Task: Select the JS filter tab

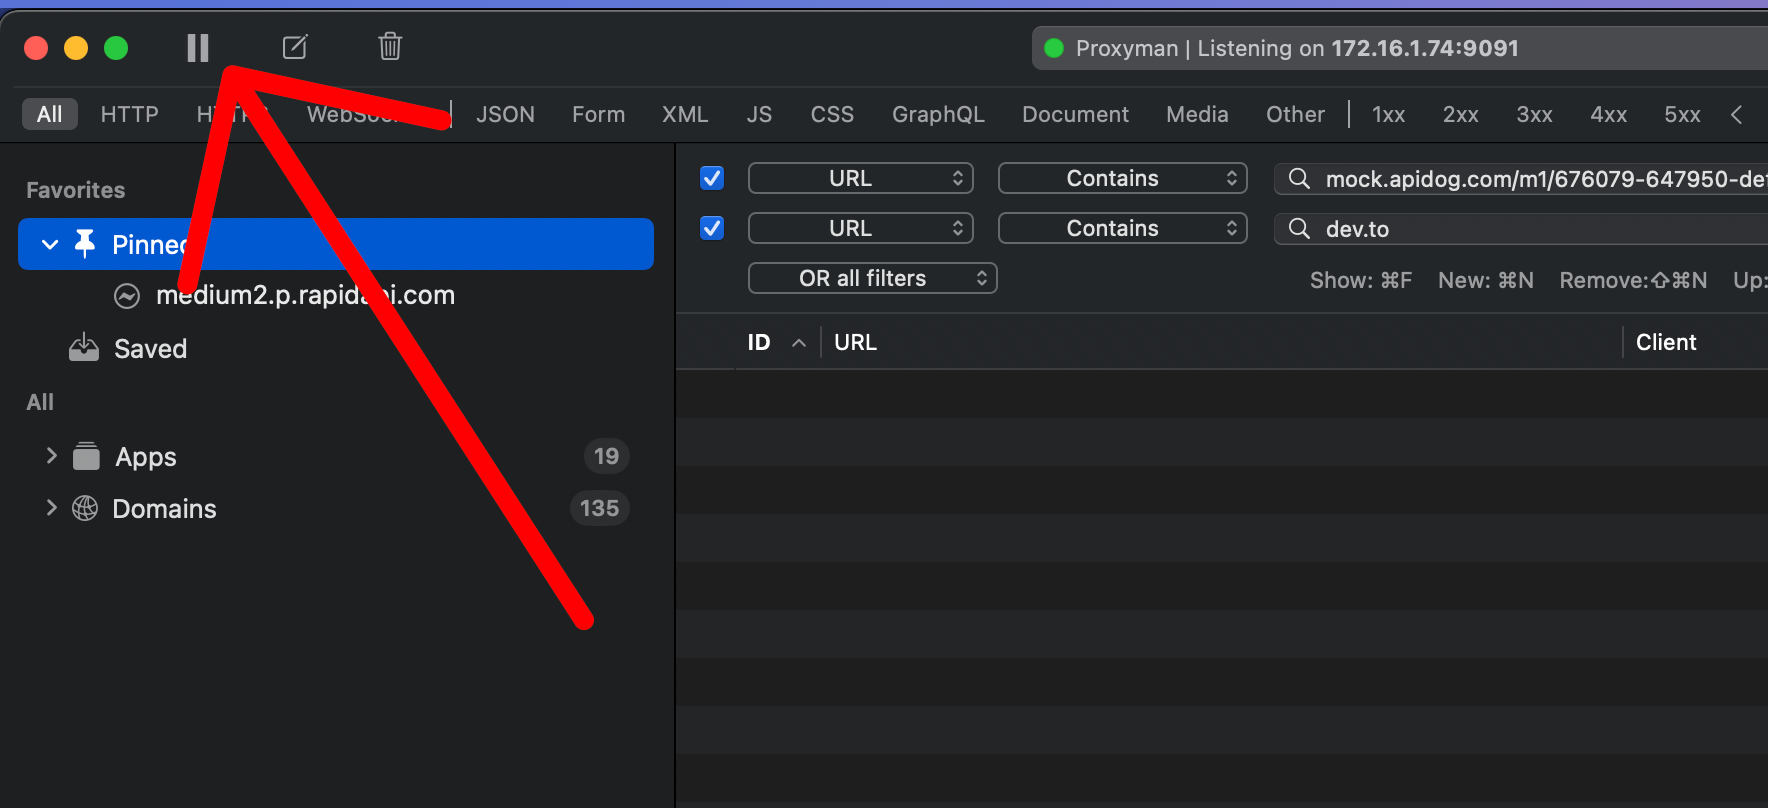Action: click(x=759, y=114)
